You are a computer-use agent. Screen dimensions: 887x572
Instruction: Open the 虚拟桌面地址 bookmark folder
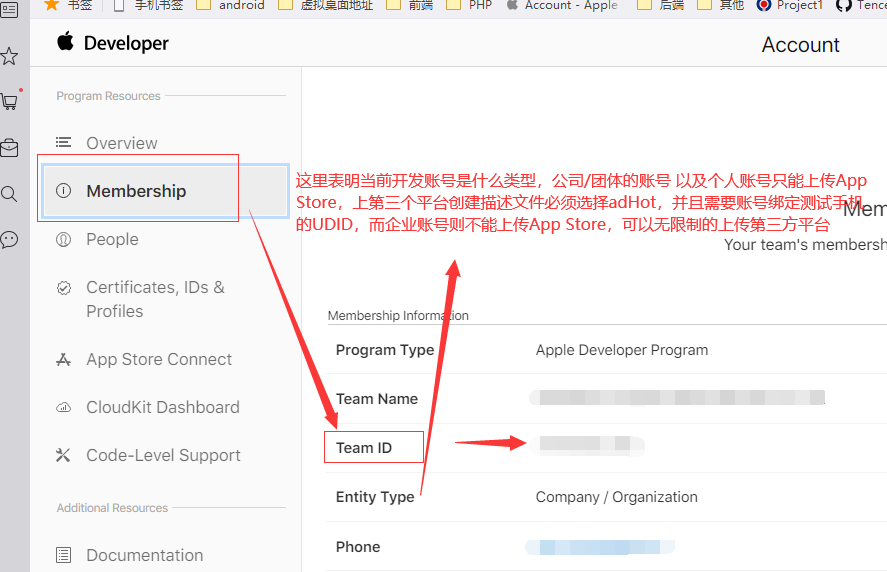[x=326, y=5]
